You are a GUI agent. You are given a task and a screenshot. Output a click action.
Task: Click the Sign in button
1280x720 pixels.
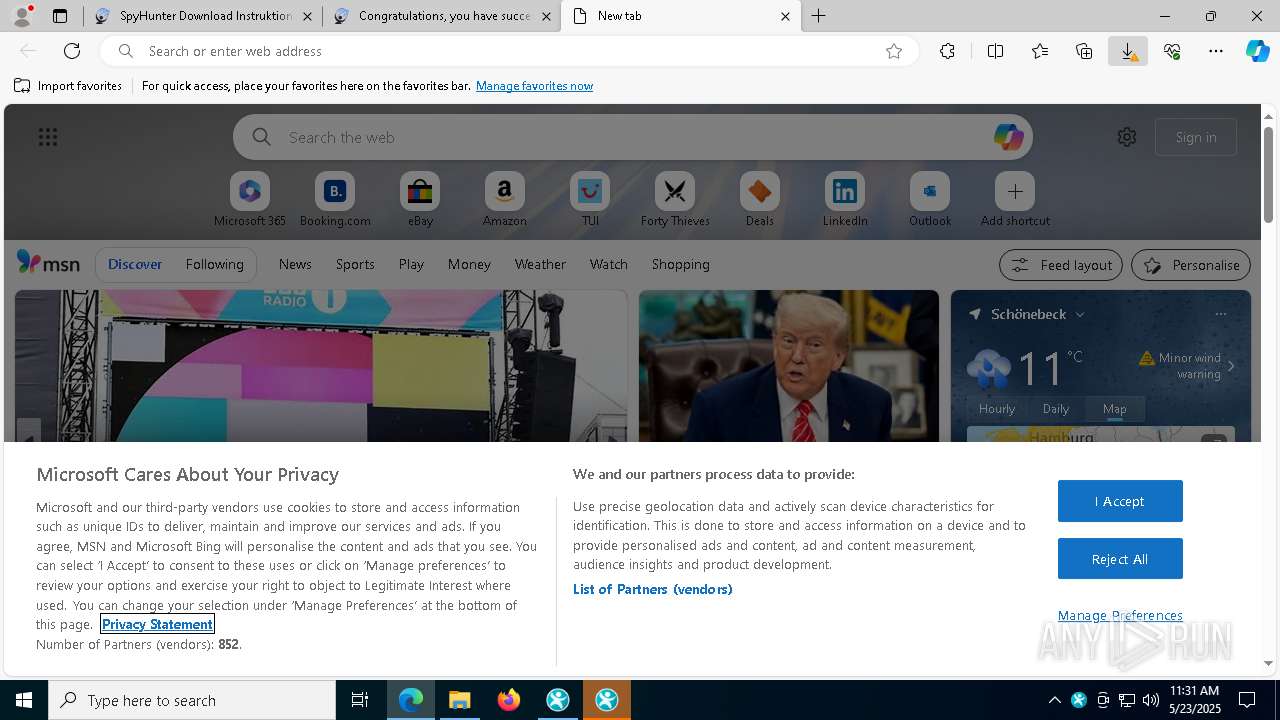pos(1196,137)
